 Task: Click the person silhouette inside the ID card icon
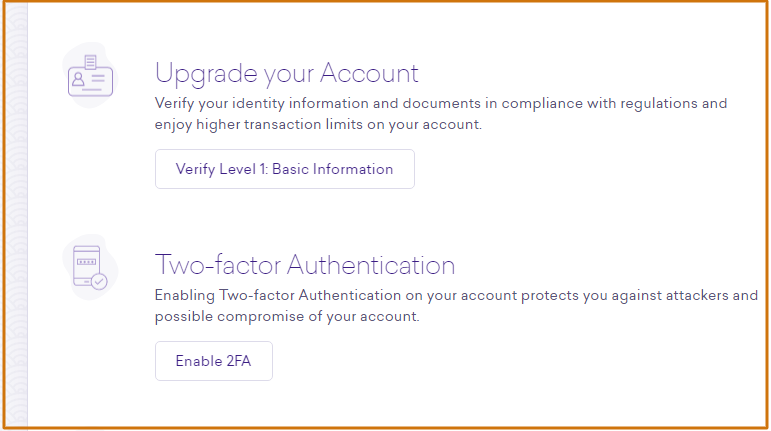[x=78, y=79]
